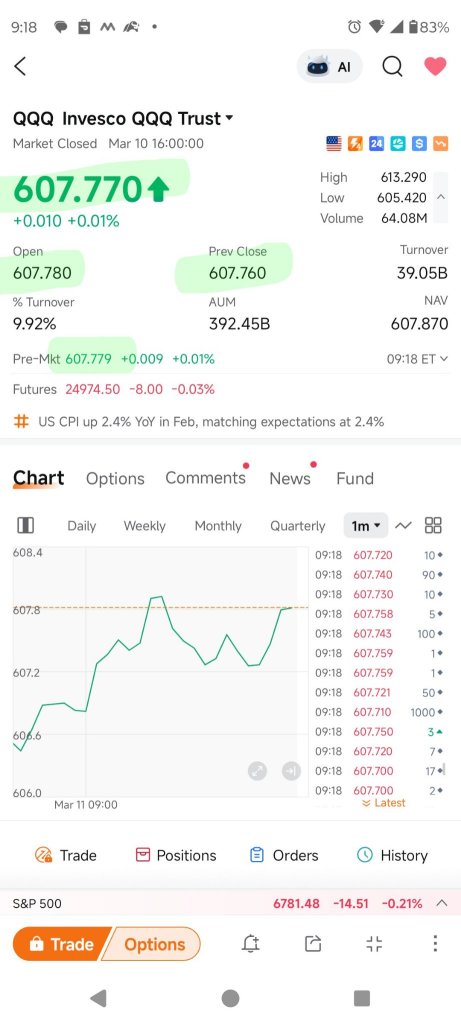461x1024 pixels.
Task: Tap the Positions shortcut
Action: pos(176,856)
